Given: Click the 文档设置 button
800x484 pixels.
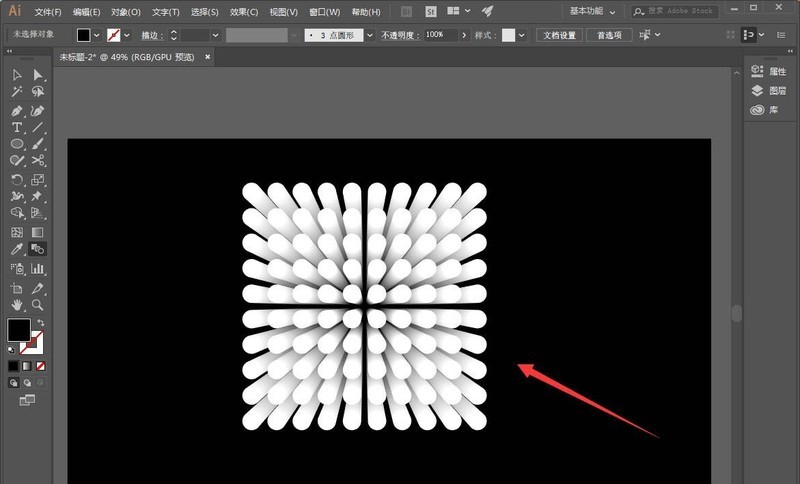Looking at the screenshot, I should [x=560, y=34].
